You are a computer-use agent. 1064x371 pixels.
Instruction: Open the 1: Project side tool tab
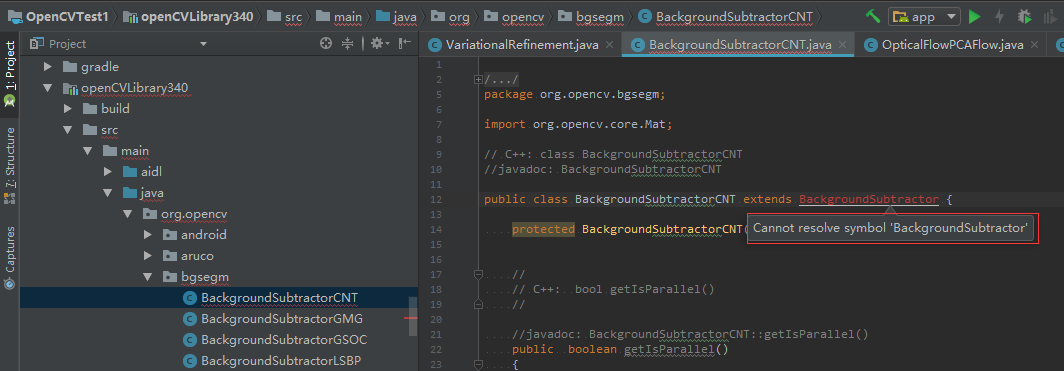10,73
